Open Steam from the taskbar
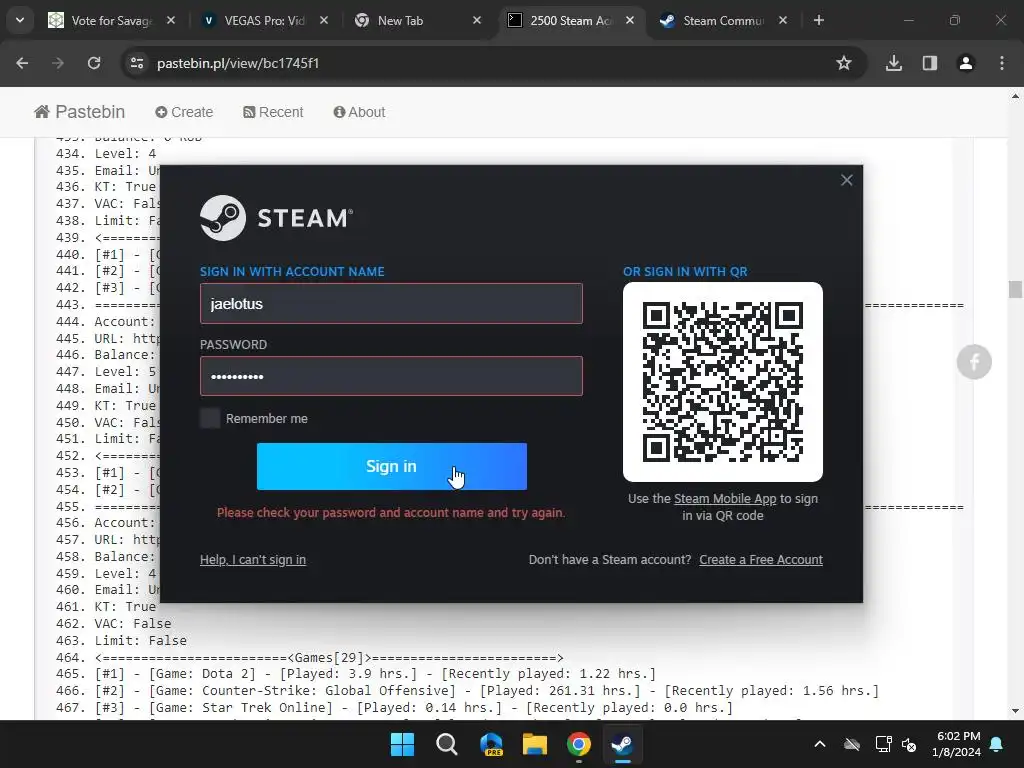 pyautogui.click(x=622, y=744)
